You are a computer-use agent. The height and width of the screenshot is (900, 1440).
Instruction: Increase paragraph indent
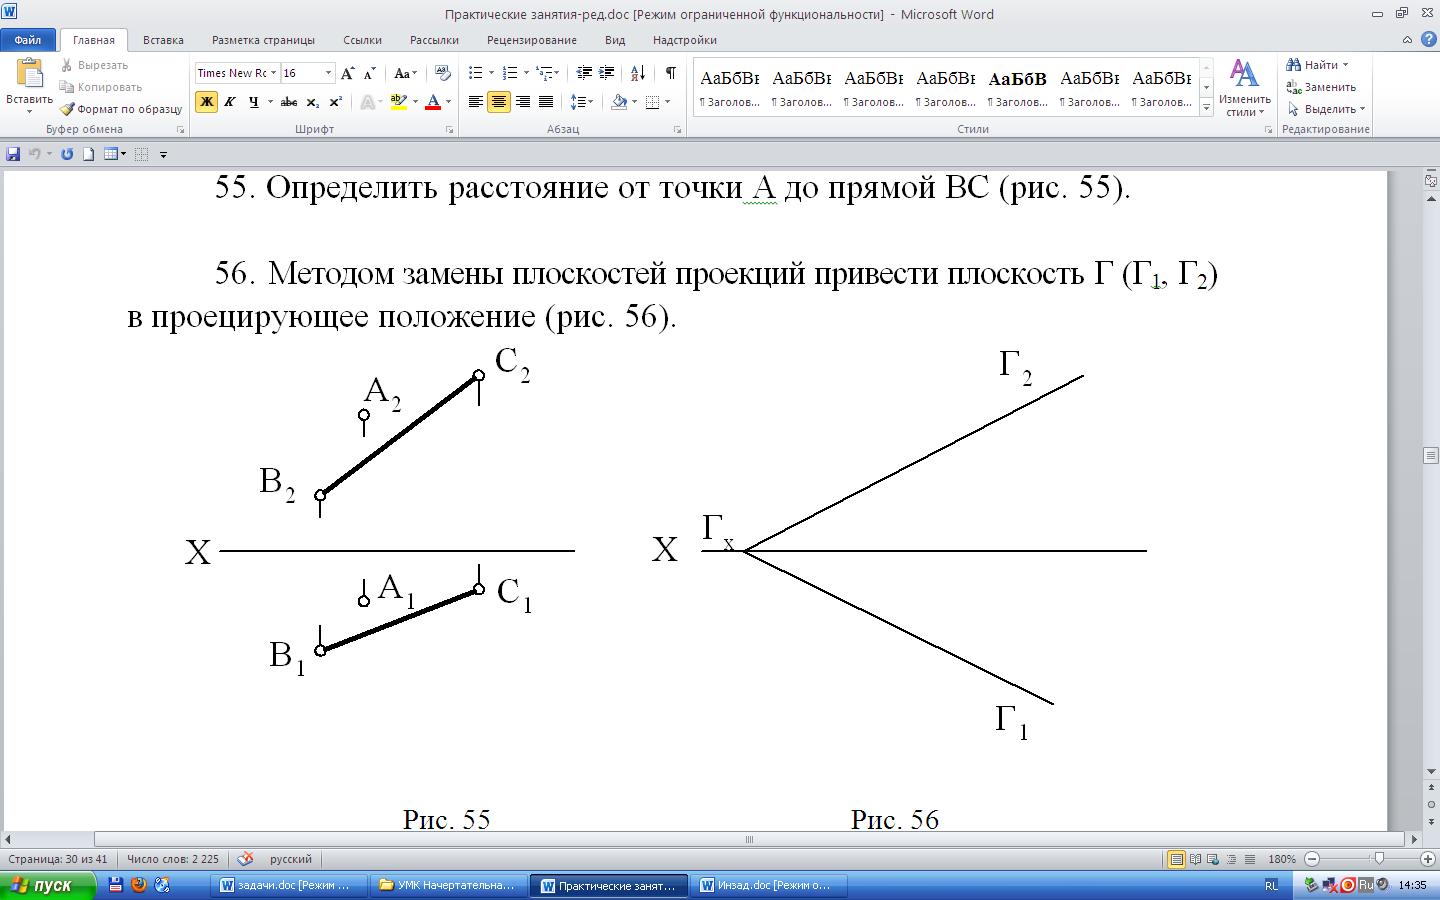tap(607, 73)
